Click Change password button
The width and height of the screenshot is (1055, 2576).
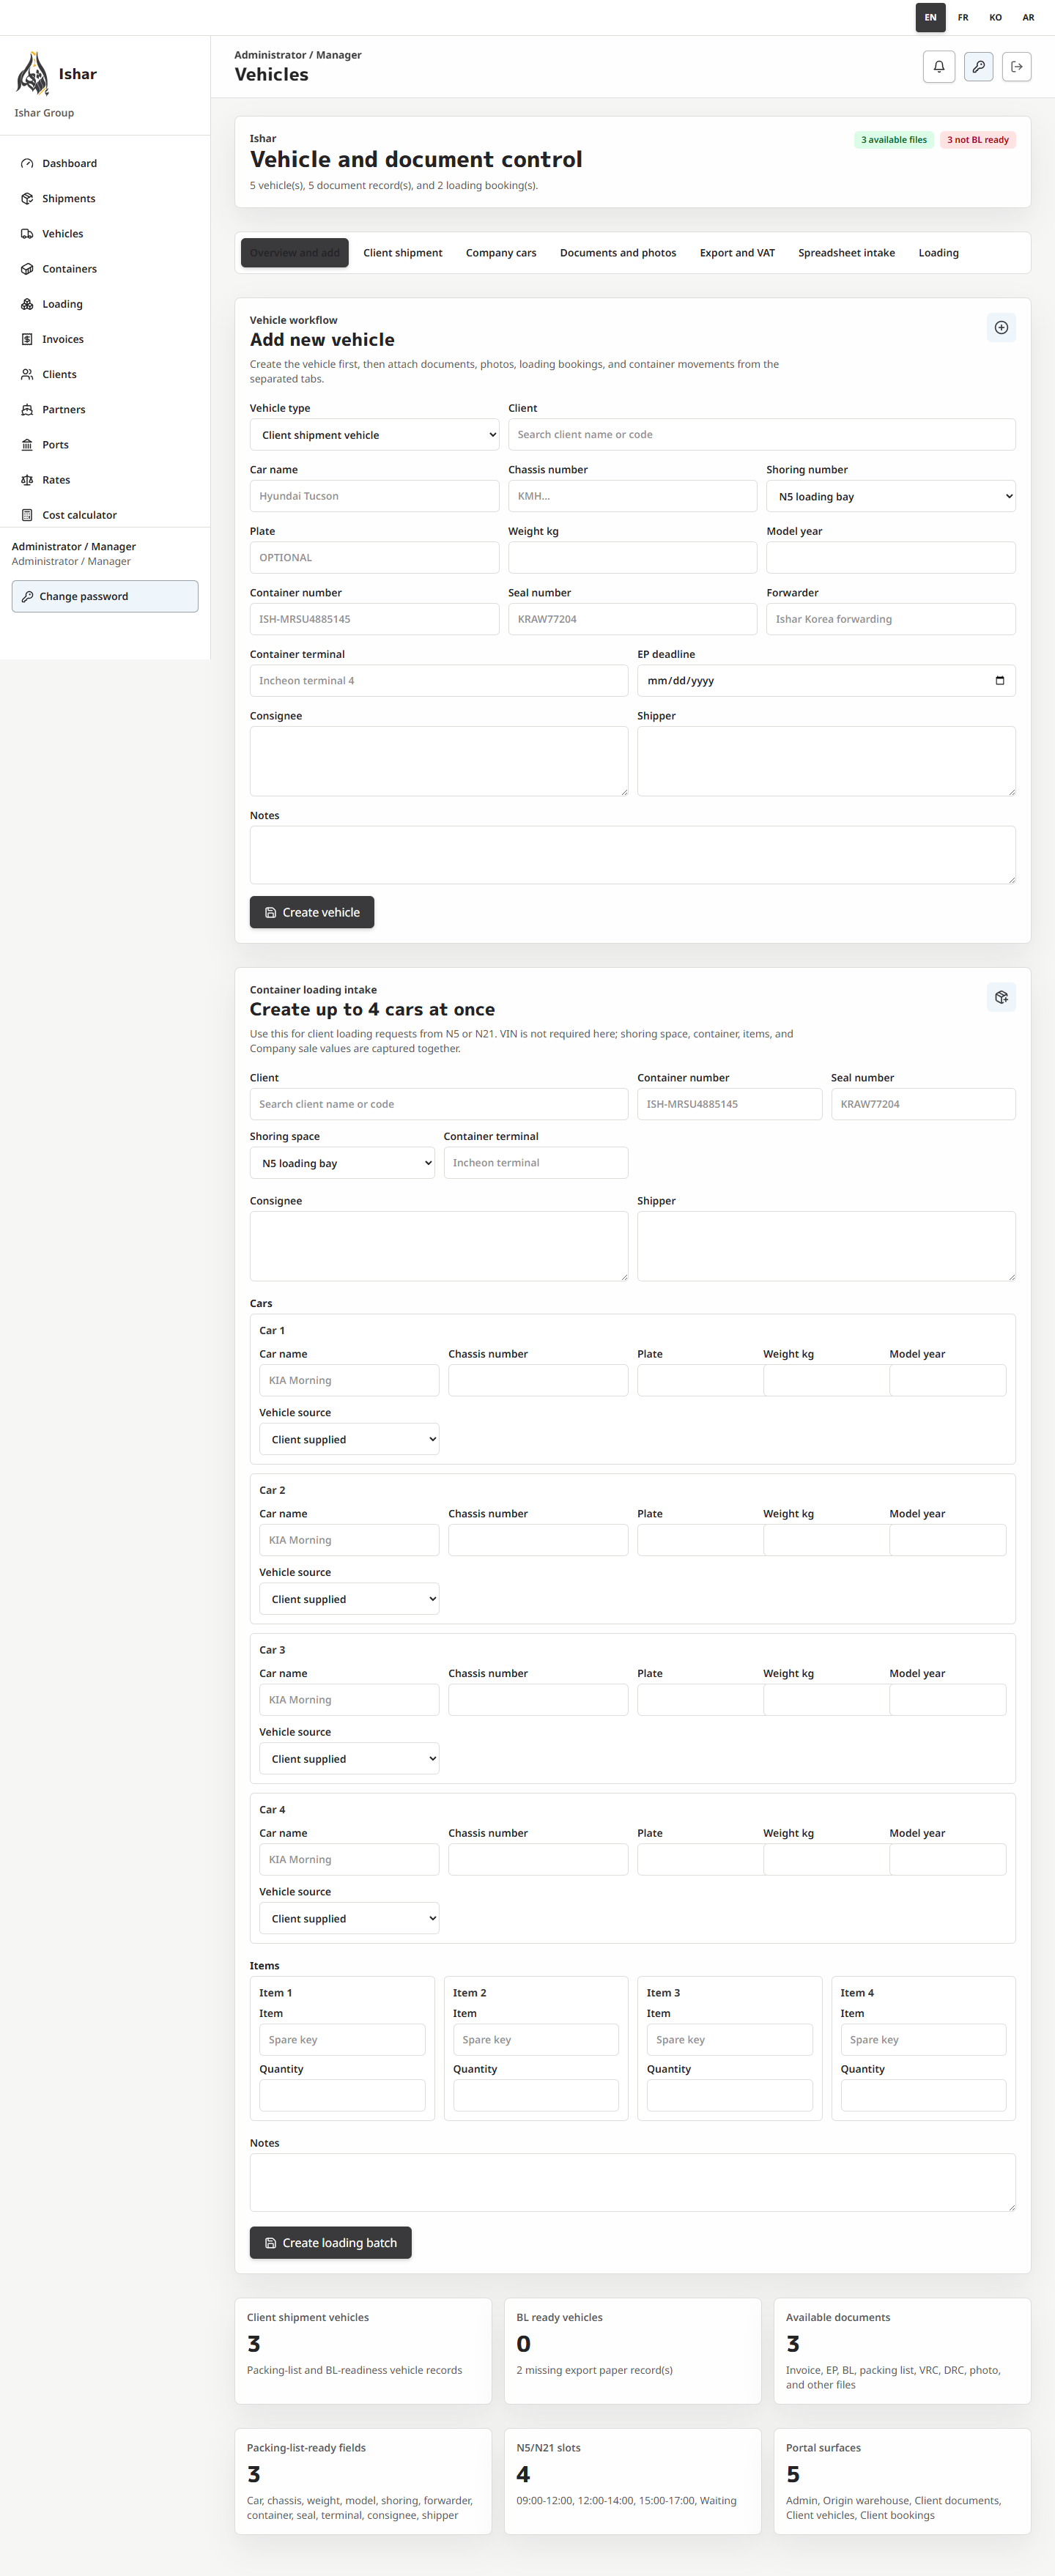pos(105,596)
